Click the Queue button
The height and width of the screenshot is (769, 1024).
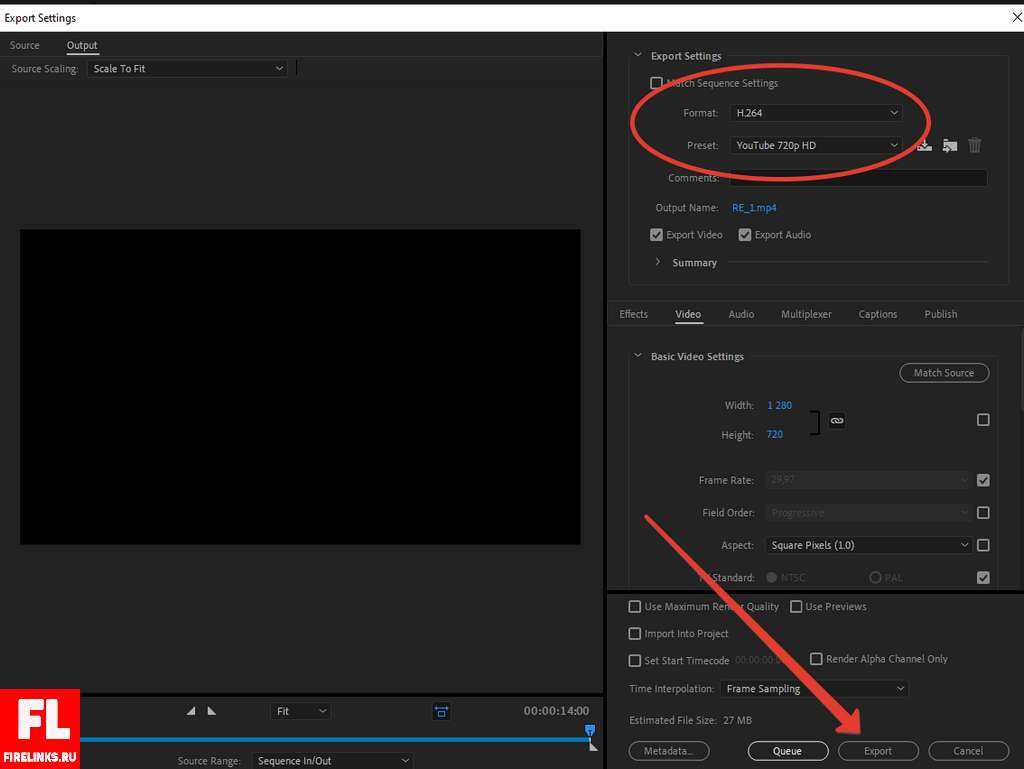(x=787, y=751)
